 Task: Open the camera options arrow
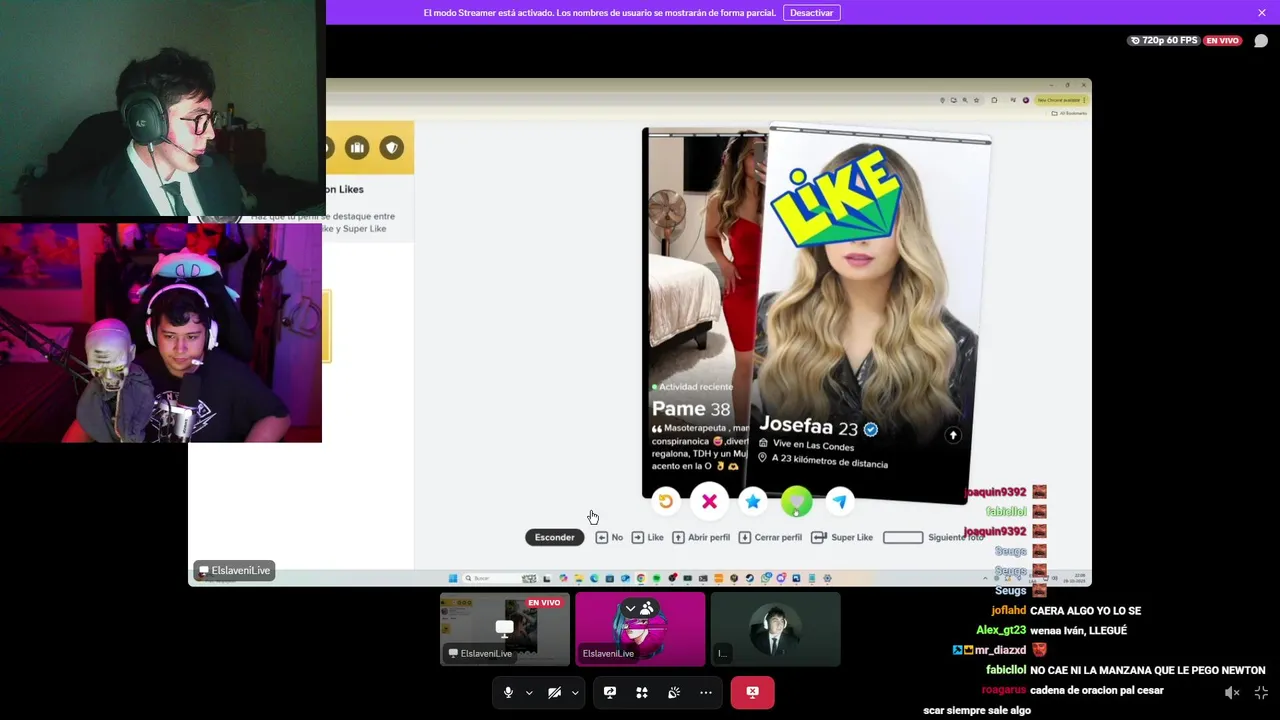click(x=575, y=692)
